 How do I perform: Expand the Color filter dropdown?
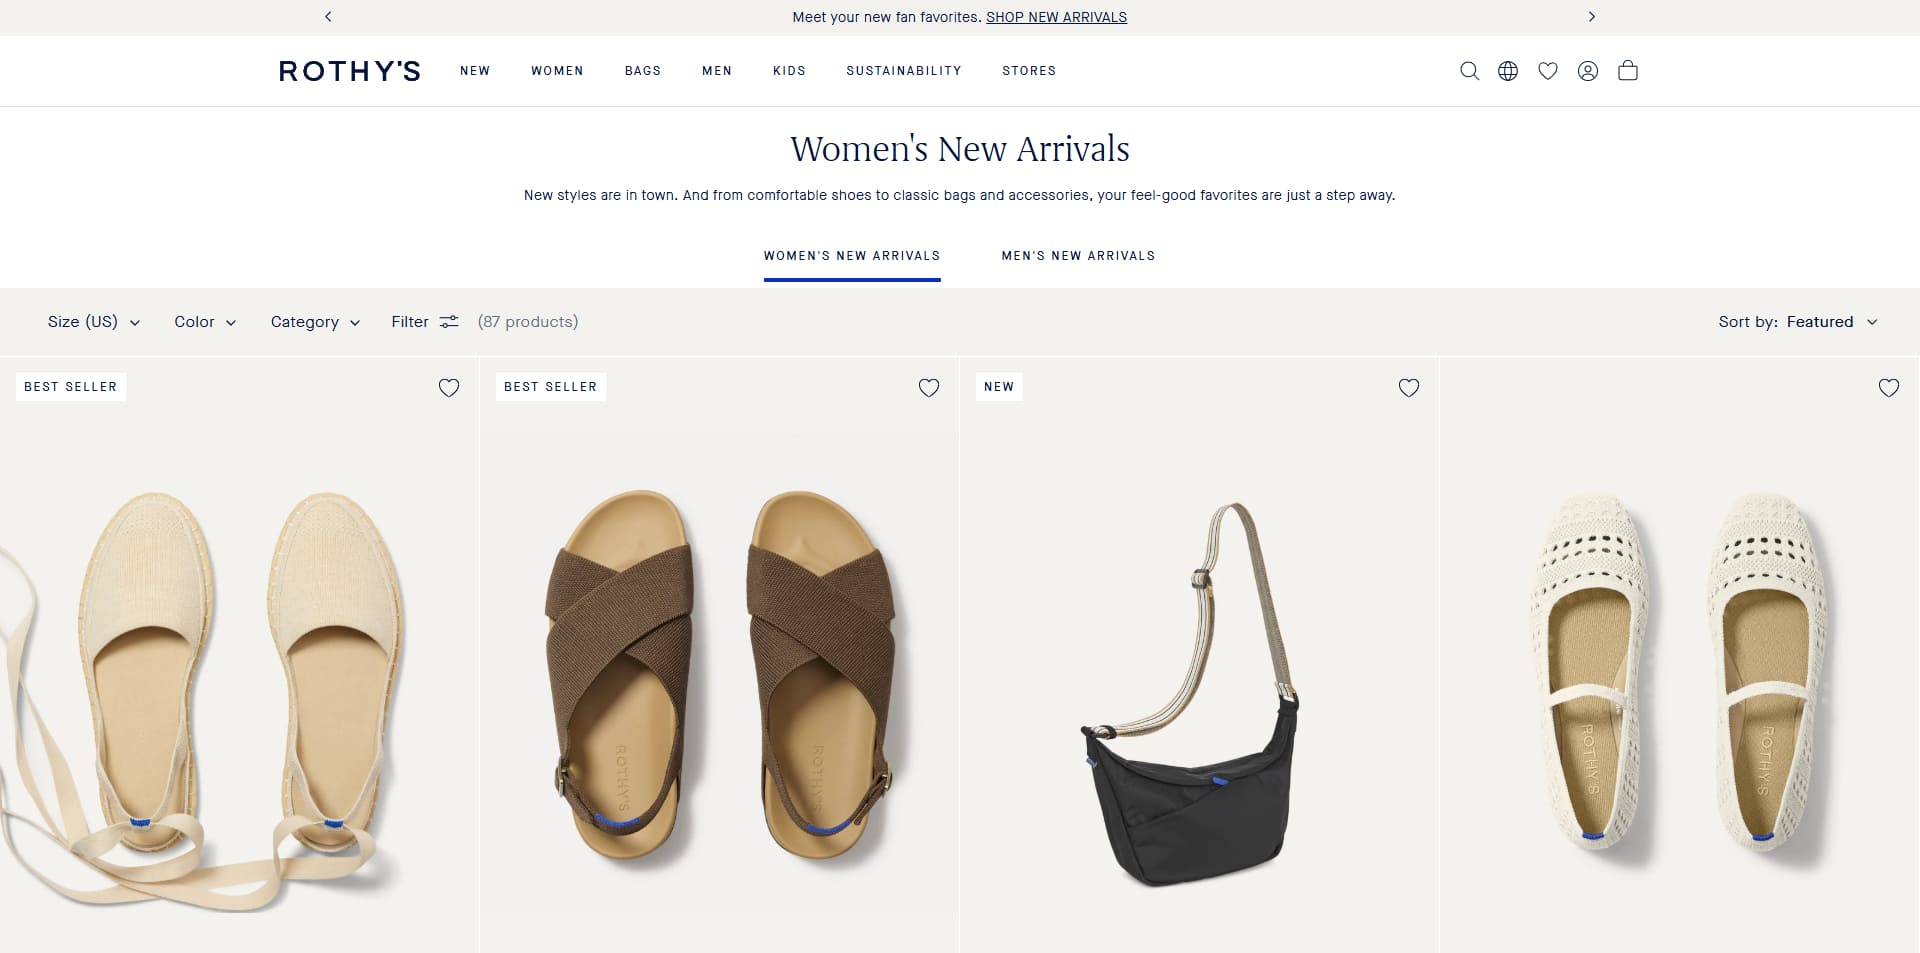point(205,322)
